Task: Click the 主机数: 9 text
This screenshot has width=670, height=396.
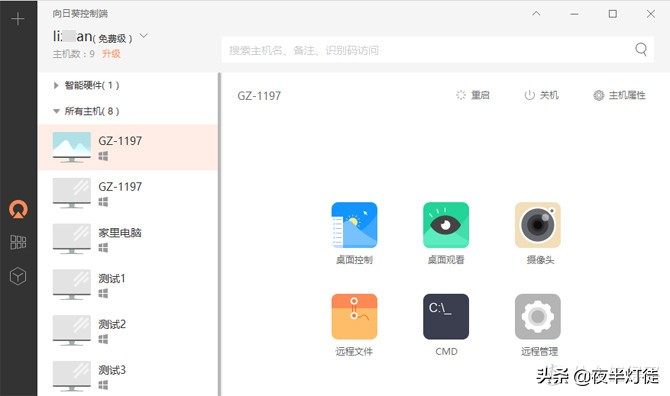Action: point(73,54)
